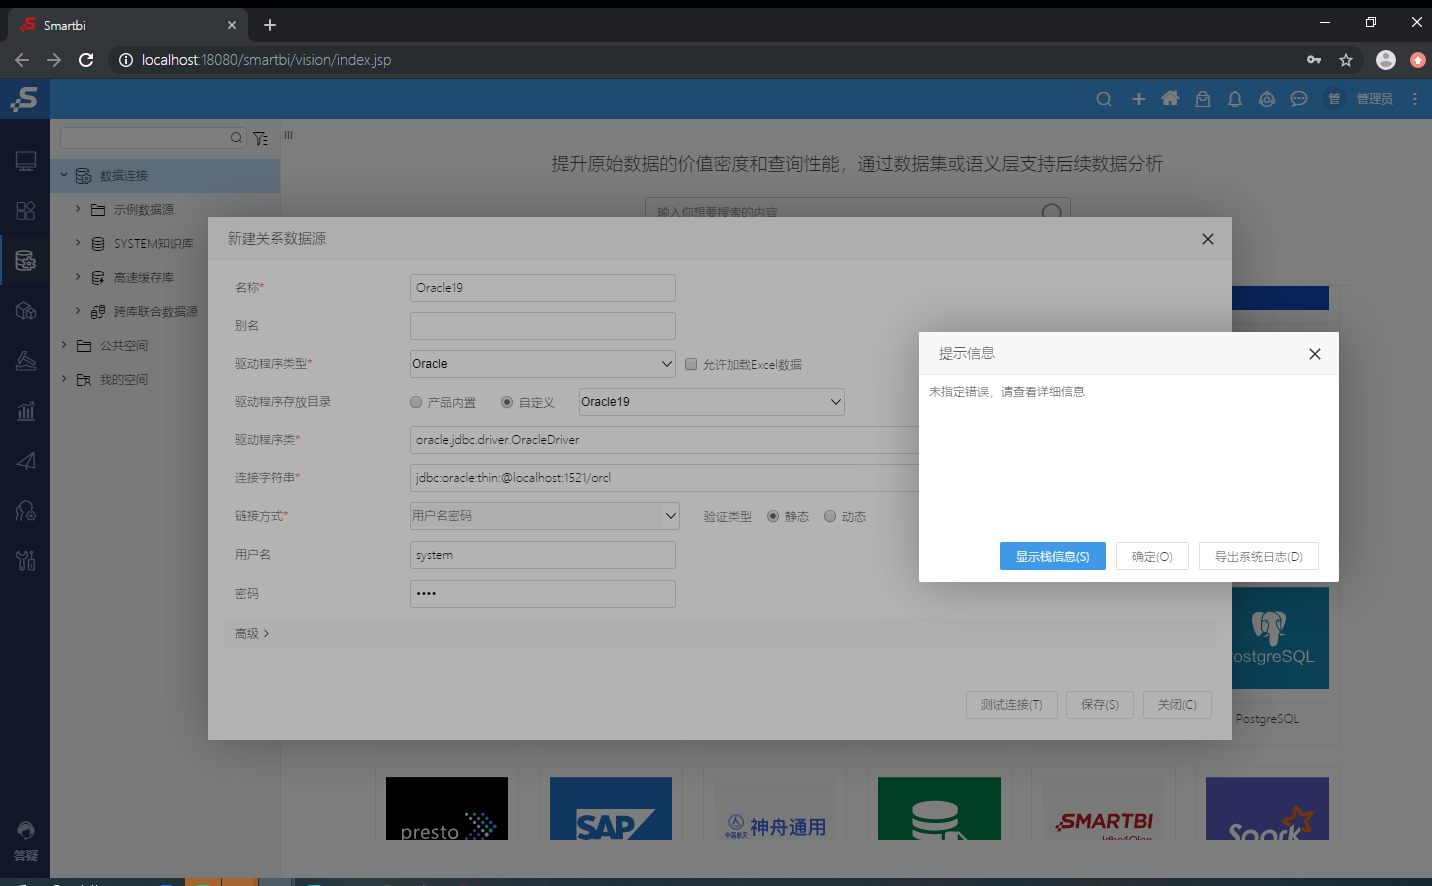Select the 产品内置 radio button
Image resolution: width=1432 pixels, height=886 pixels.
click(416, 402)
